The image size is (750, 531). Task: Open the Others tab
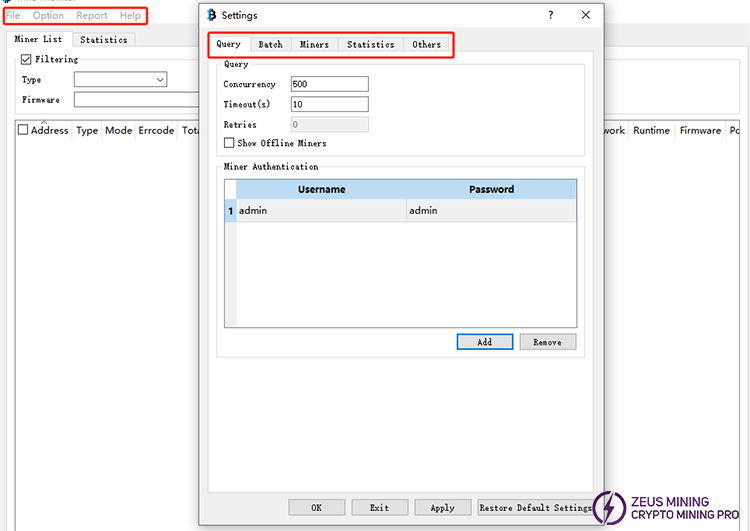pyautogui.click(x=426, y=44)
